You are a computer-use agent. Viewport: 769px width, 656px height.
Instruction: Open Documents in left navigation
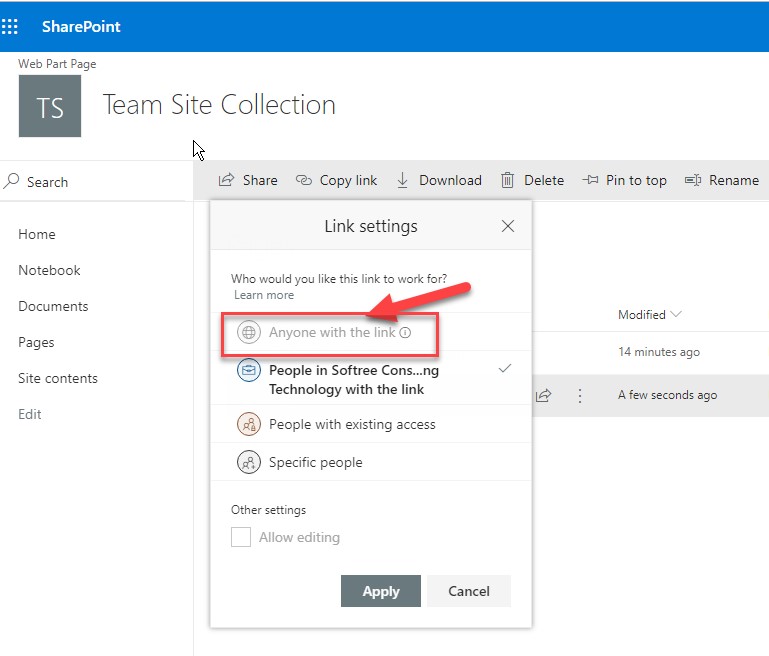pos(53,306)
